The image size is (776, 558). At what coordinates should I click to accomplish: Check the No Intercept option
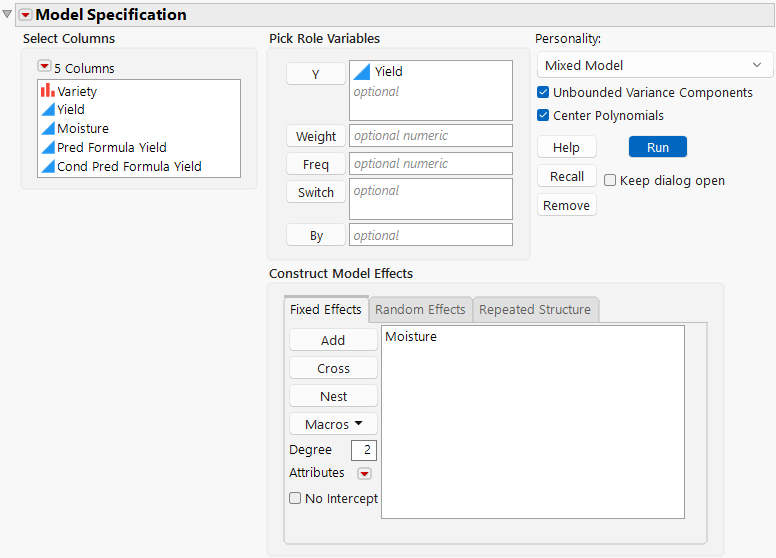[x=295, y=498]
